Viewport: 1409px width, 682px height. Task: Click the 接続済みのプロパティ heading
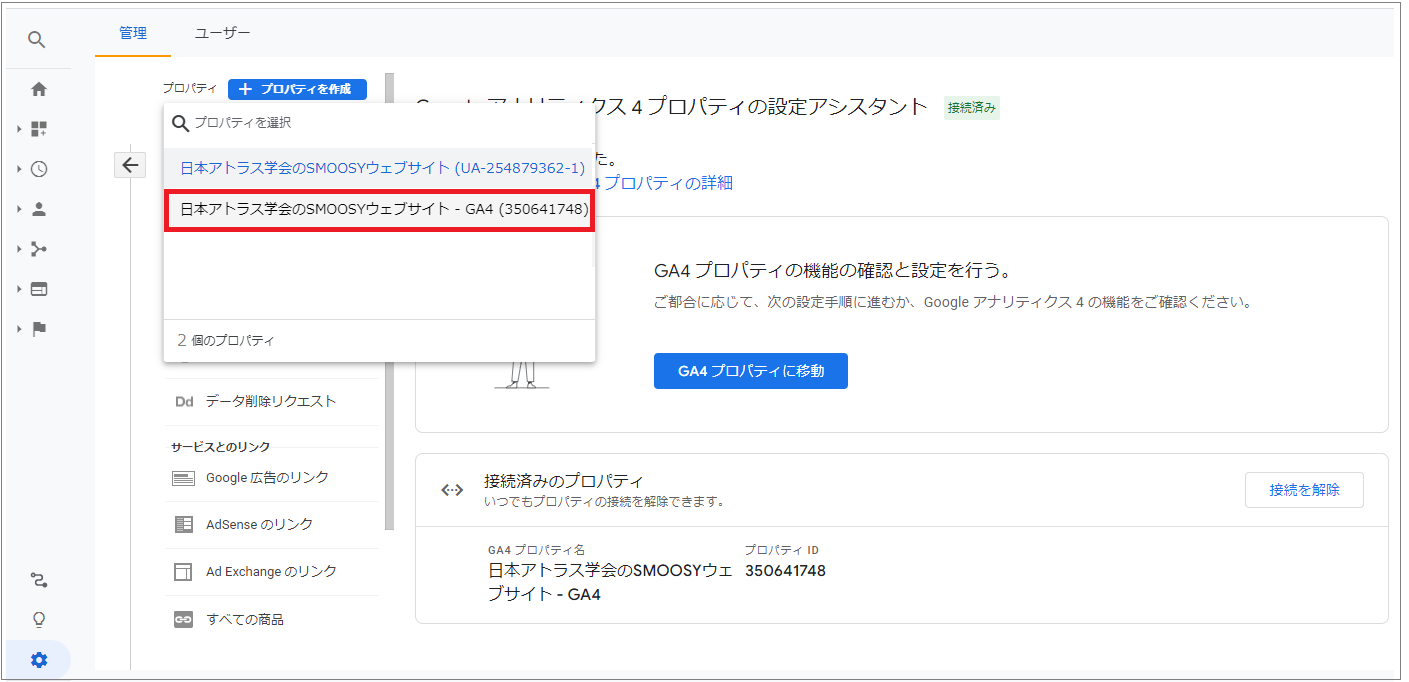pos(563,481)
